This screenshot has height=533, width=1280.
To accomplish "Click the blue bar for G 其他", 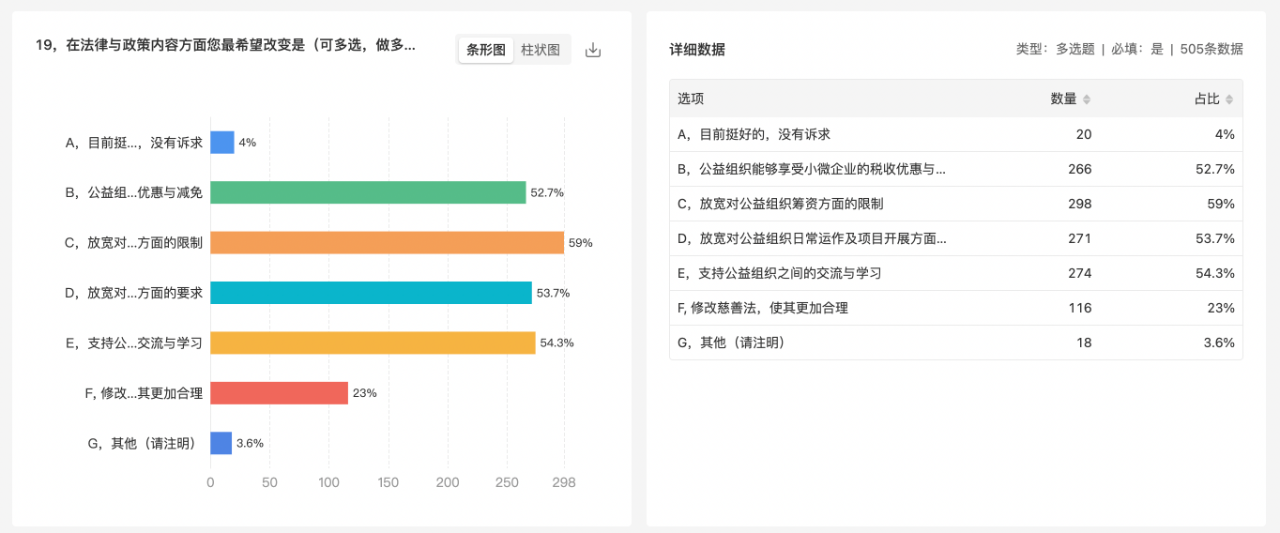I will (x=221, y=442).
